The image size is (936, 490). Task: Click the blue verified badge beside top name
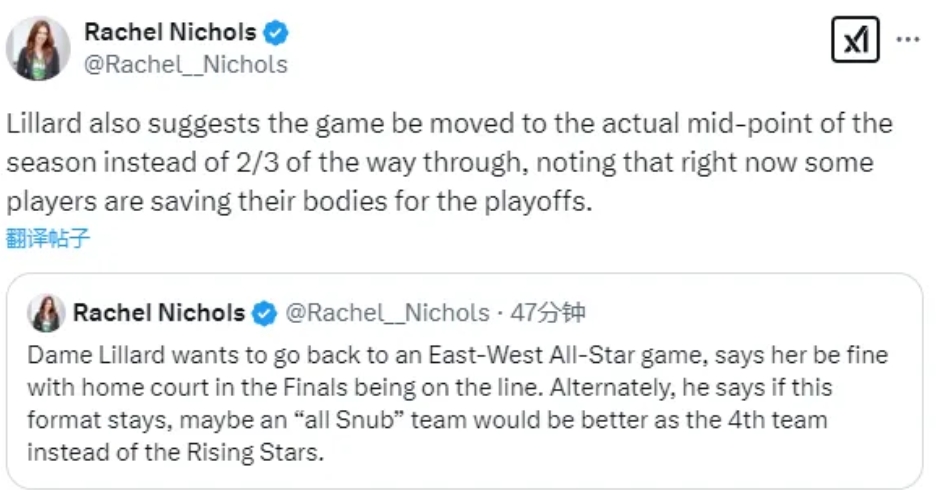(276, 32)
